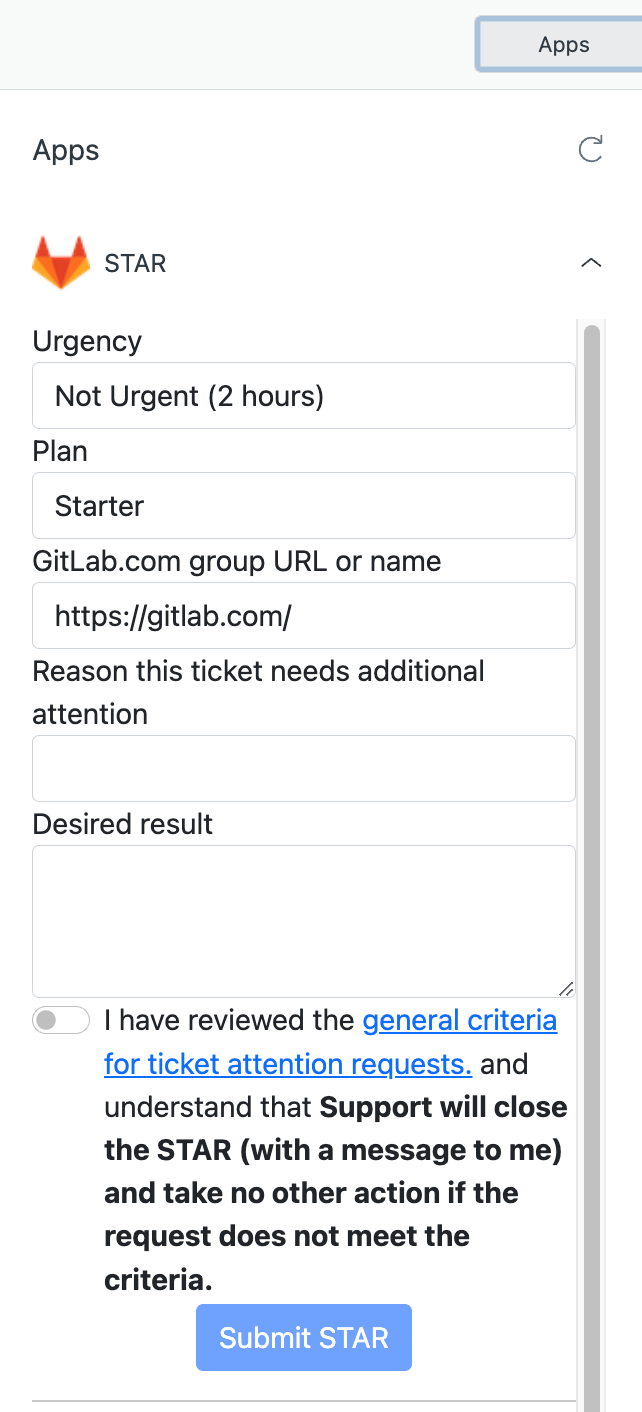This screenshot has width=642, height=1412.
Task: Switch to the Apps tab
Action: pos(563,44)
